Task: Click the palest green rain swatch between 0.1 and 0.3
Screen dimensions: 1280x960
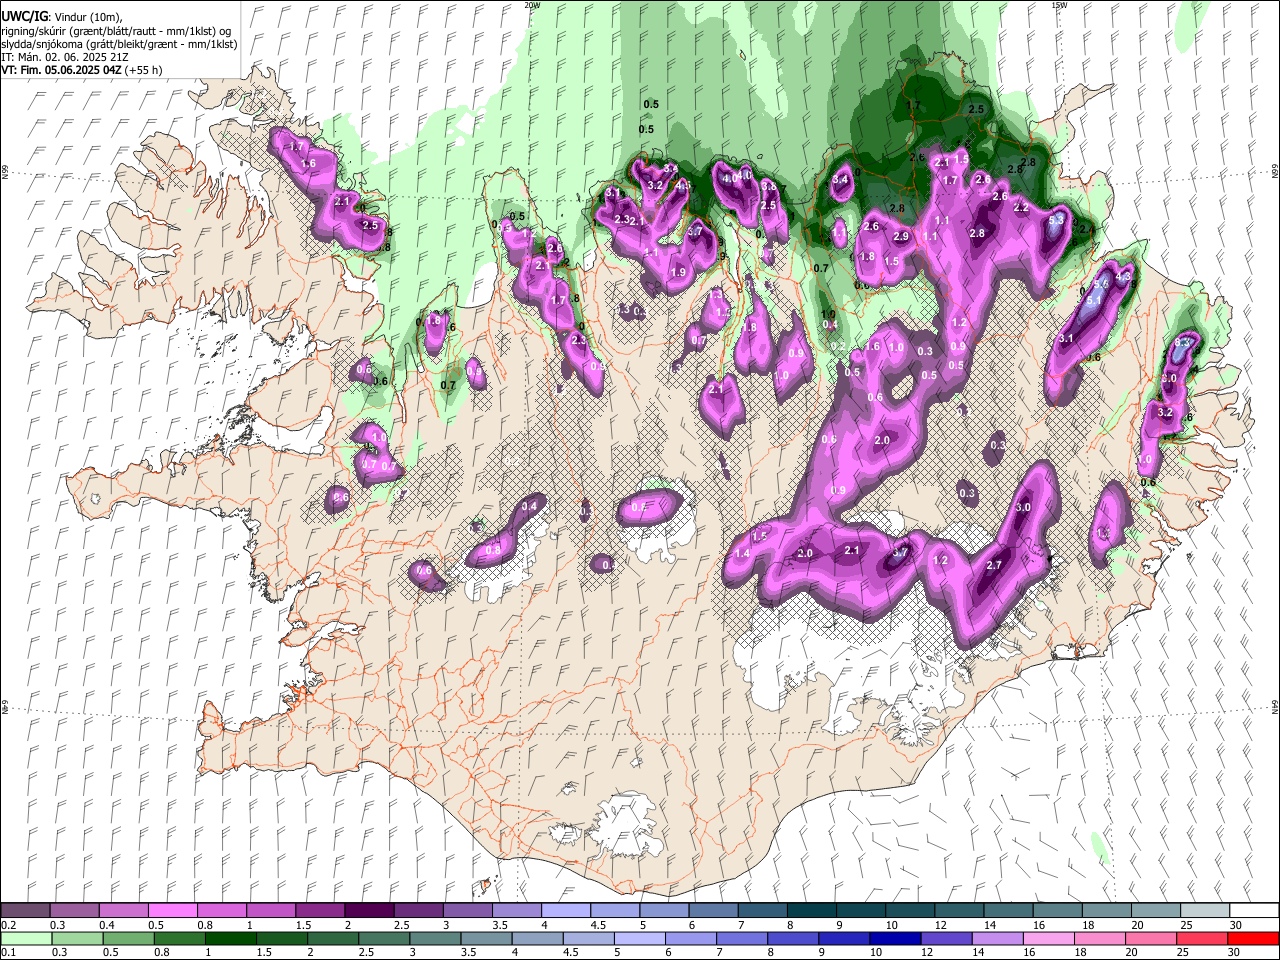Action: [x=28, y=938]
